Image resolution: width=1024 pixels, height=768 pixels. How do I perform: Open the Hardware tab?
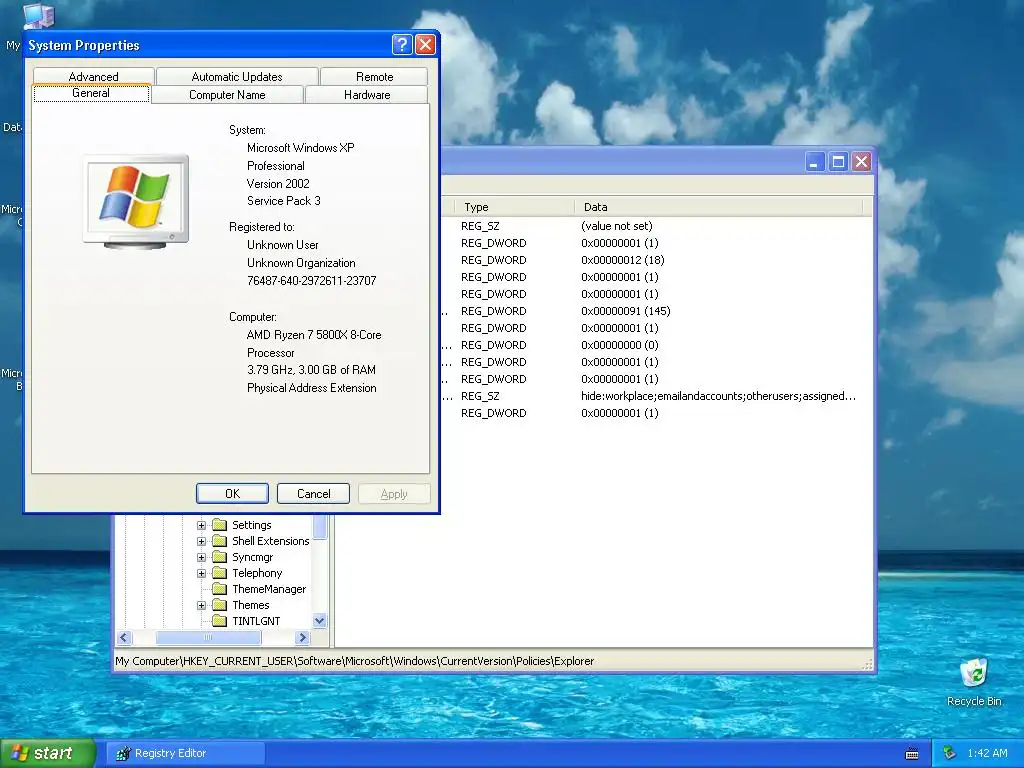point(366,95)
